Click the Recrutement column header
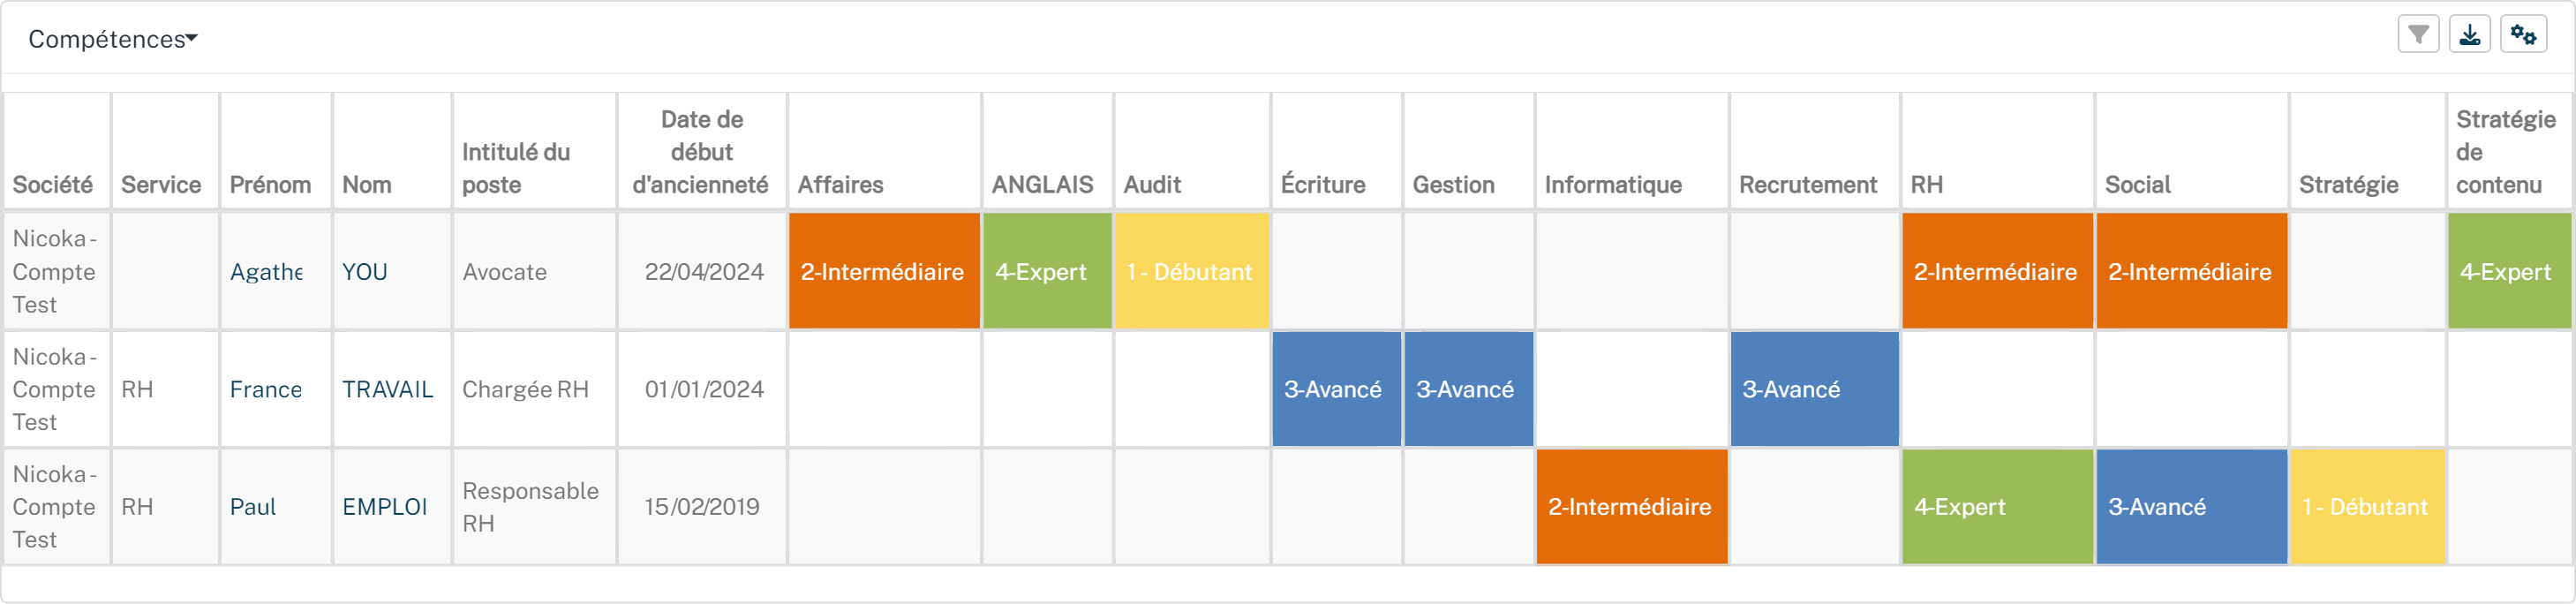This screenshot has height=604, width=2576. click(x=1807, y=185)
